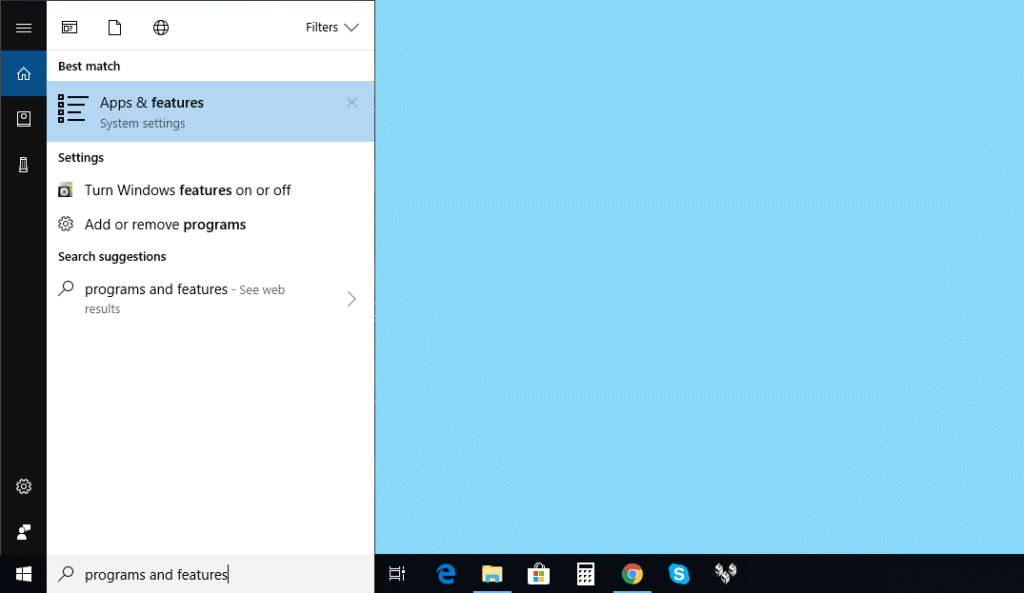
Task: Filter search results by Documents
Action: 114,26
